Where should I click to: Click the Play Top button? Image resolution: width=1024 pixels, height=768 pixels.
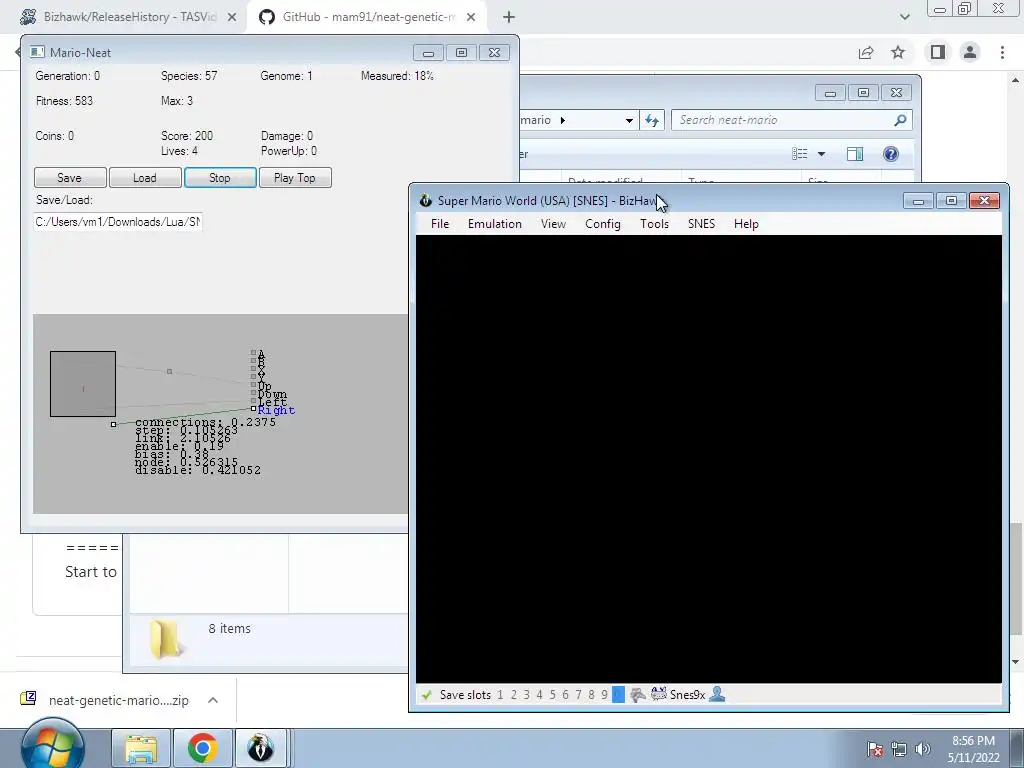point(295,178)
